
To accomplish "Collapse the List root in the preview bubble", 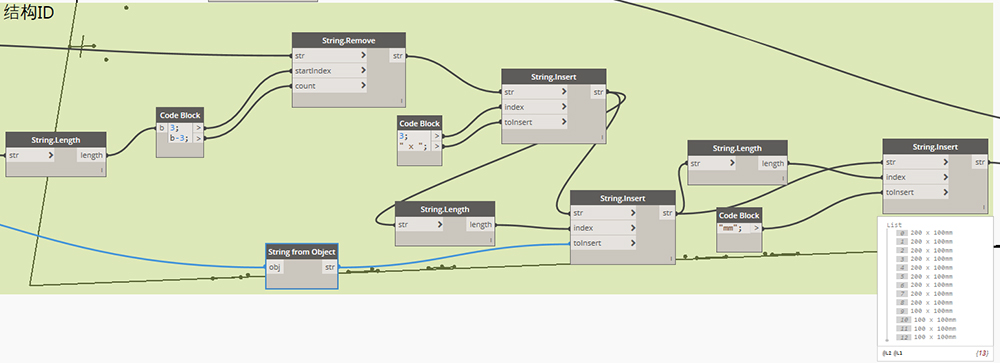I will pos(893,225).
